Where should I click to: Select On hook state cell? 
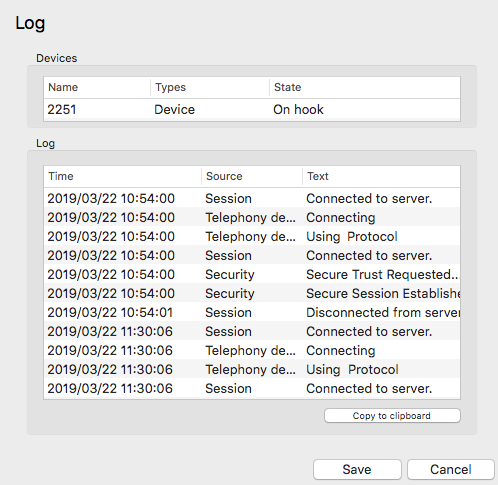(x=298, y=109)
